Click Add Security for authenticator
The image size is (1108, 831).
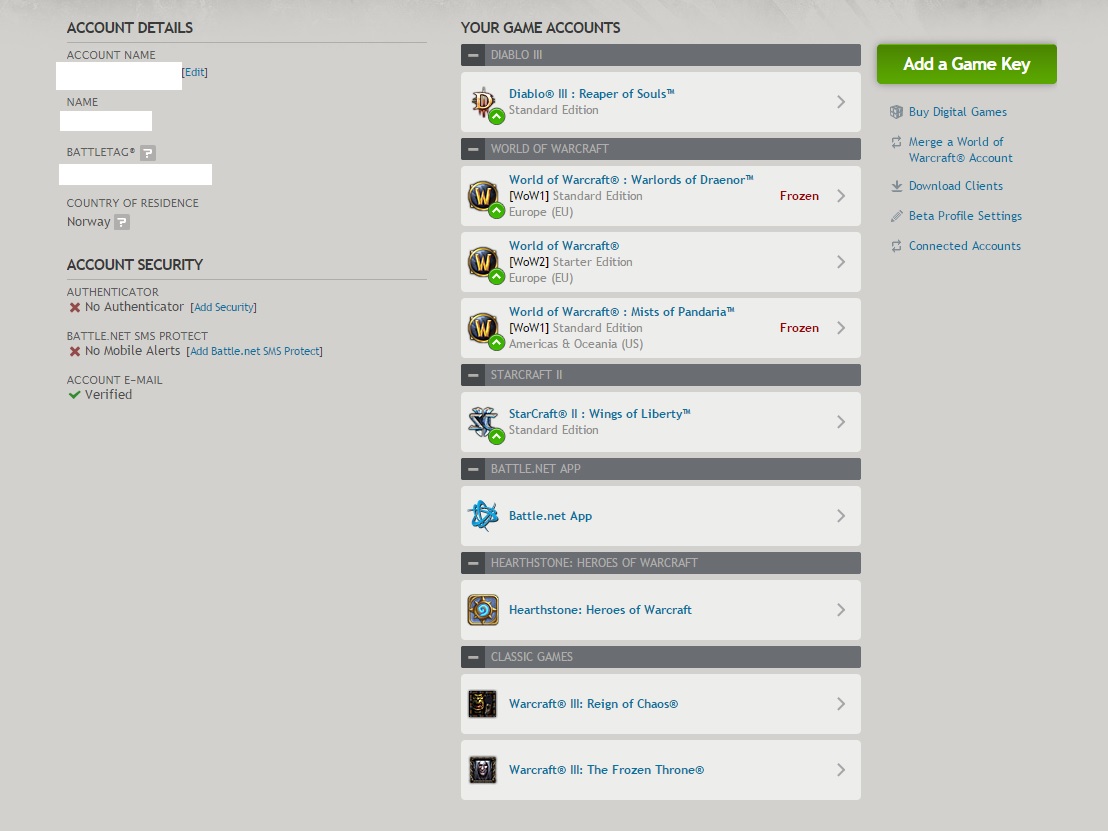pyautogui.click(x=224, y=307)
